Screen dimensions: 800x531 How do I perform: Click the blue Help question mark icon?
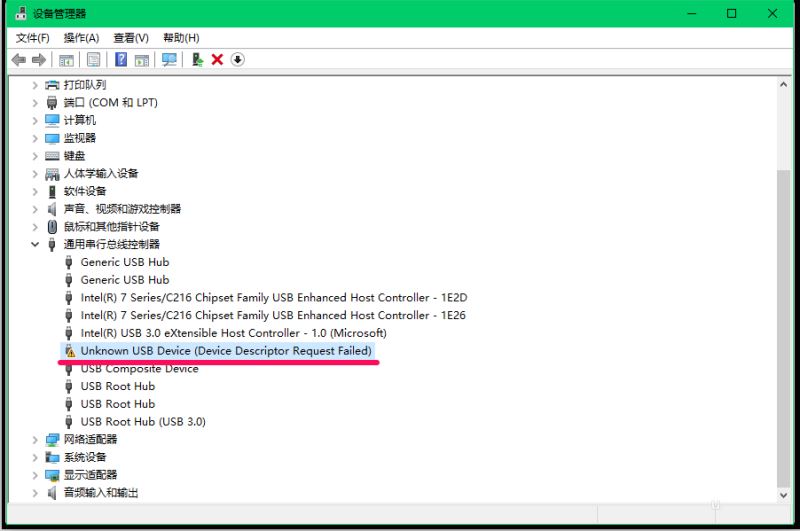click(x=121, y=60)
